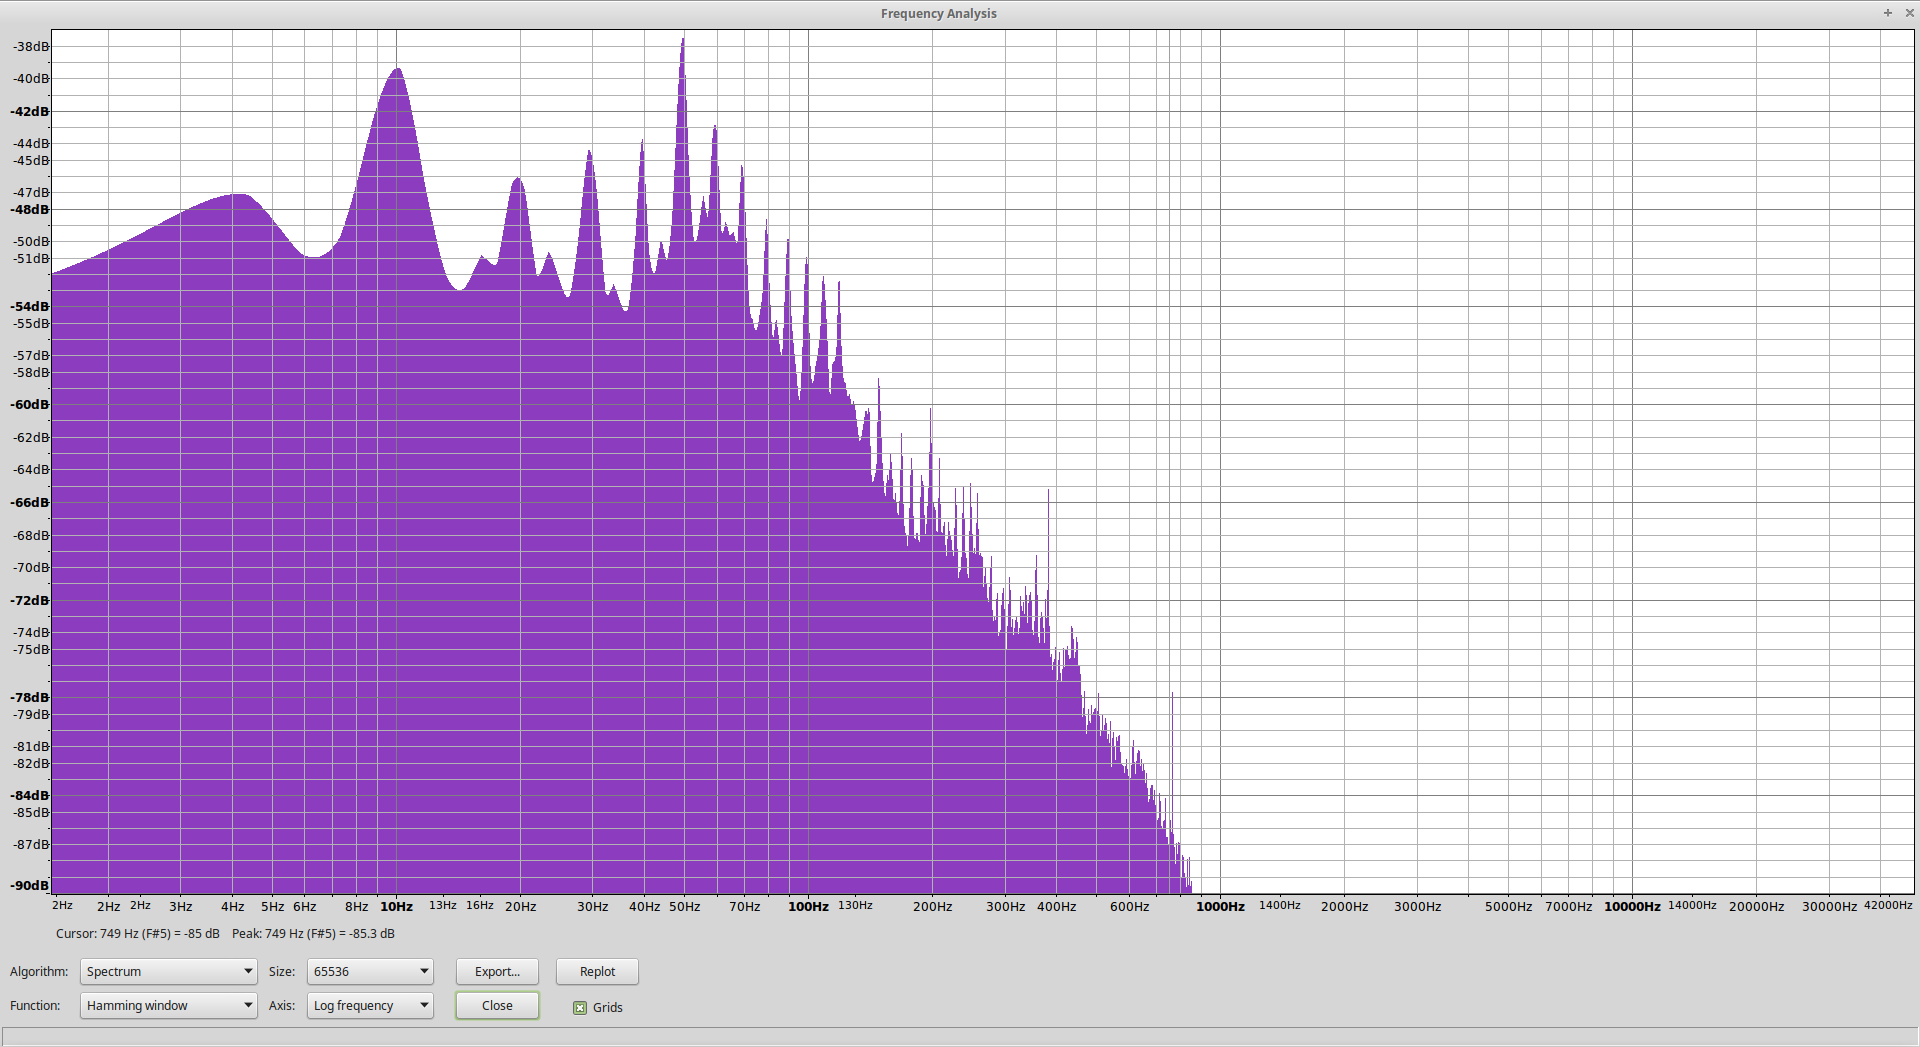Click the Close button
The image size is (1920, 1047).
pos(497,1005)
